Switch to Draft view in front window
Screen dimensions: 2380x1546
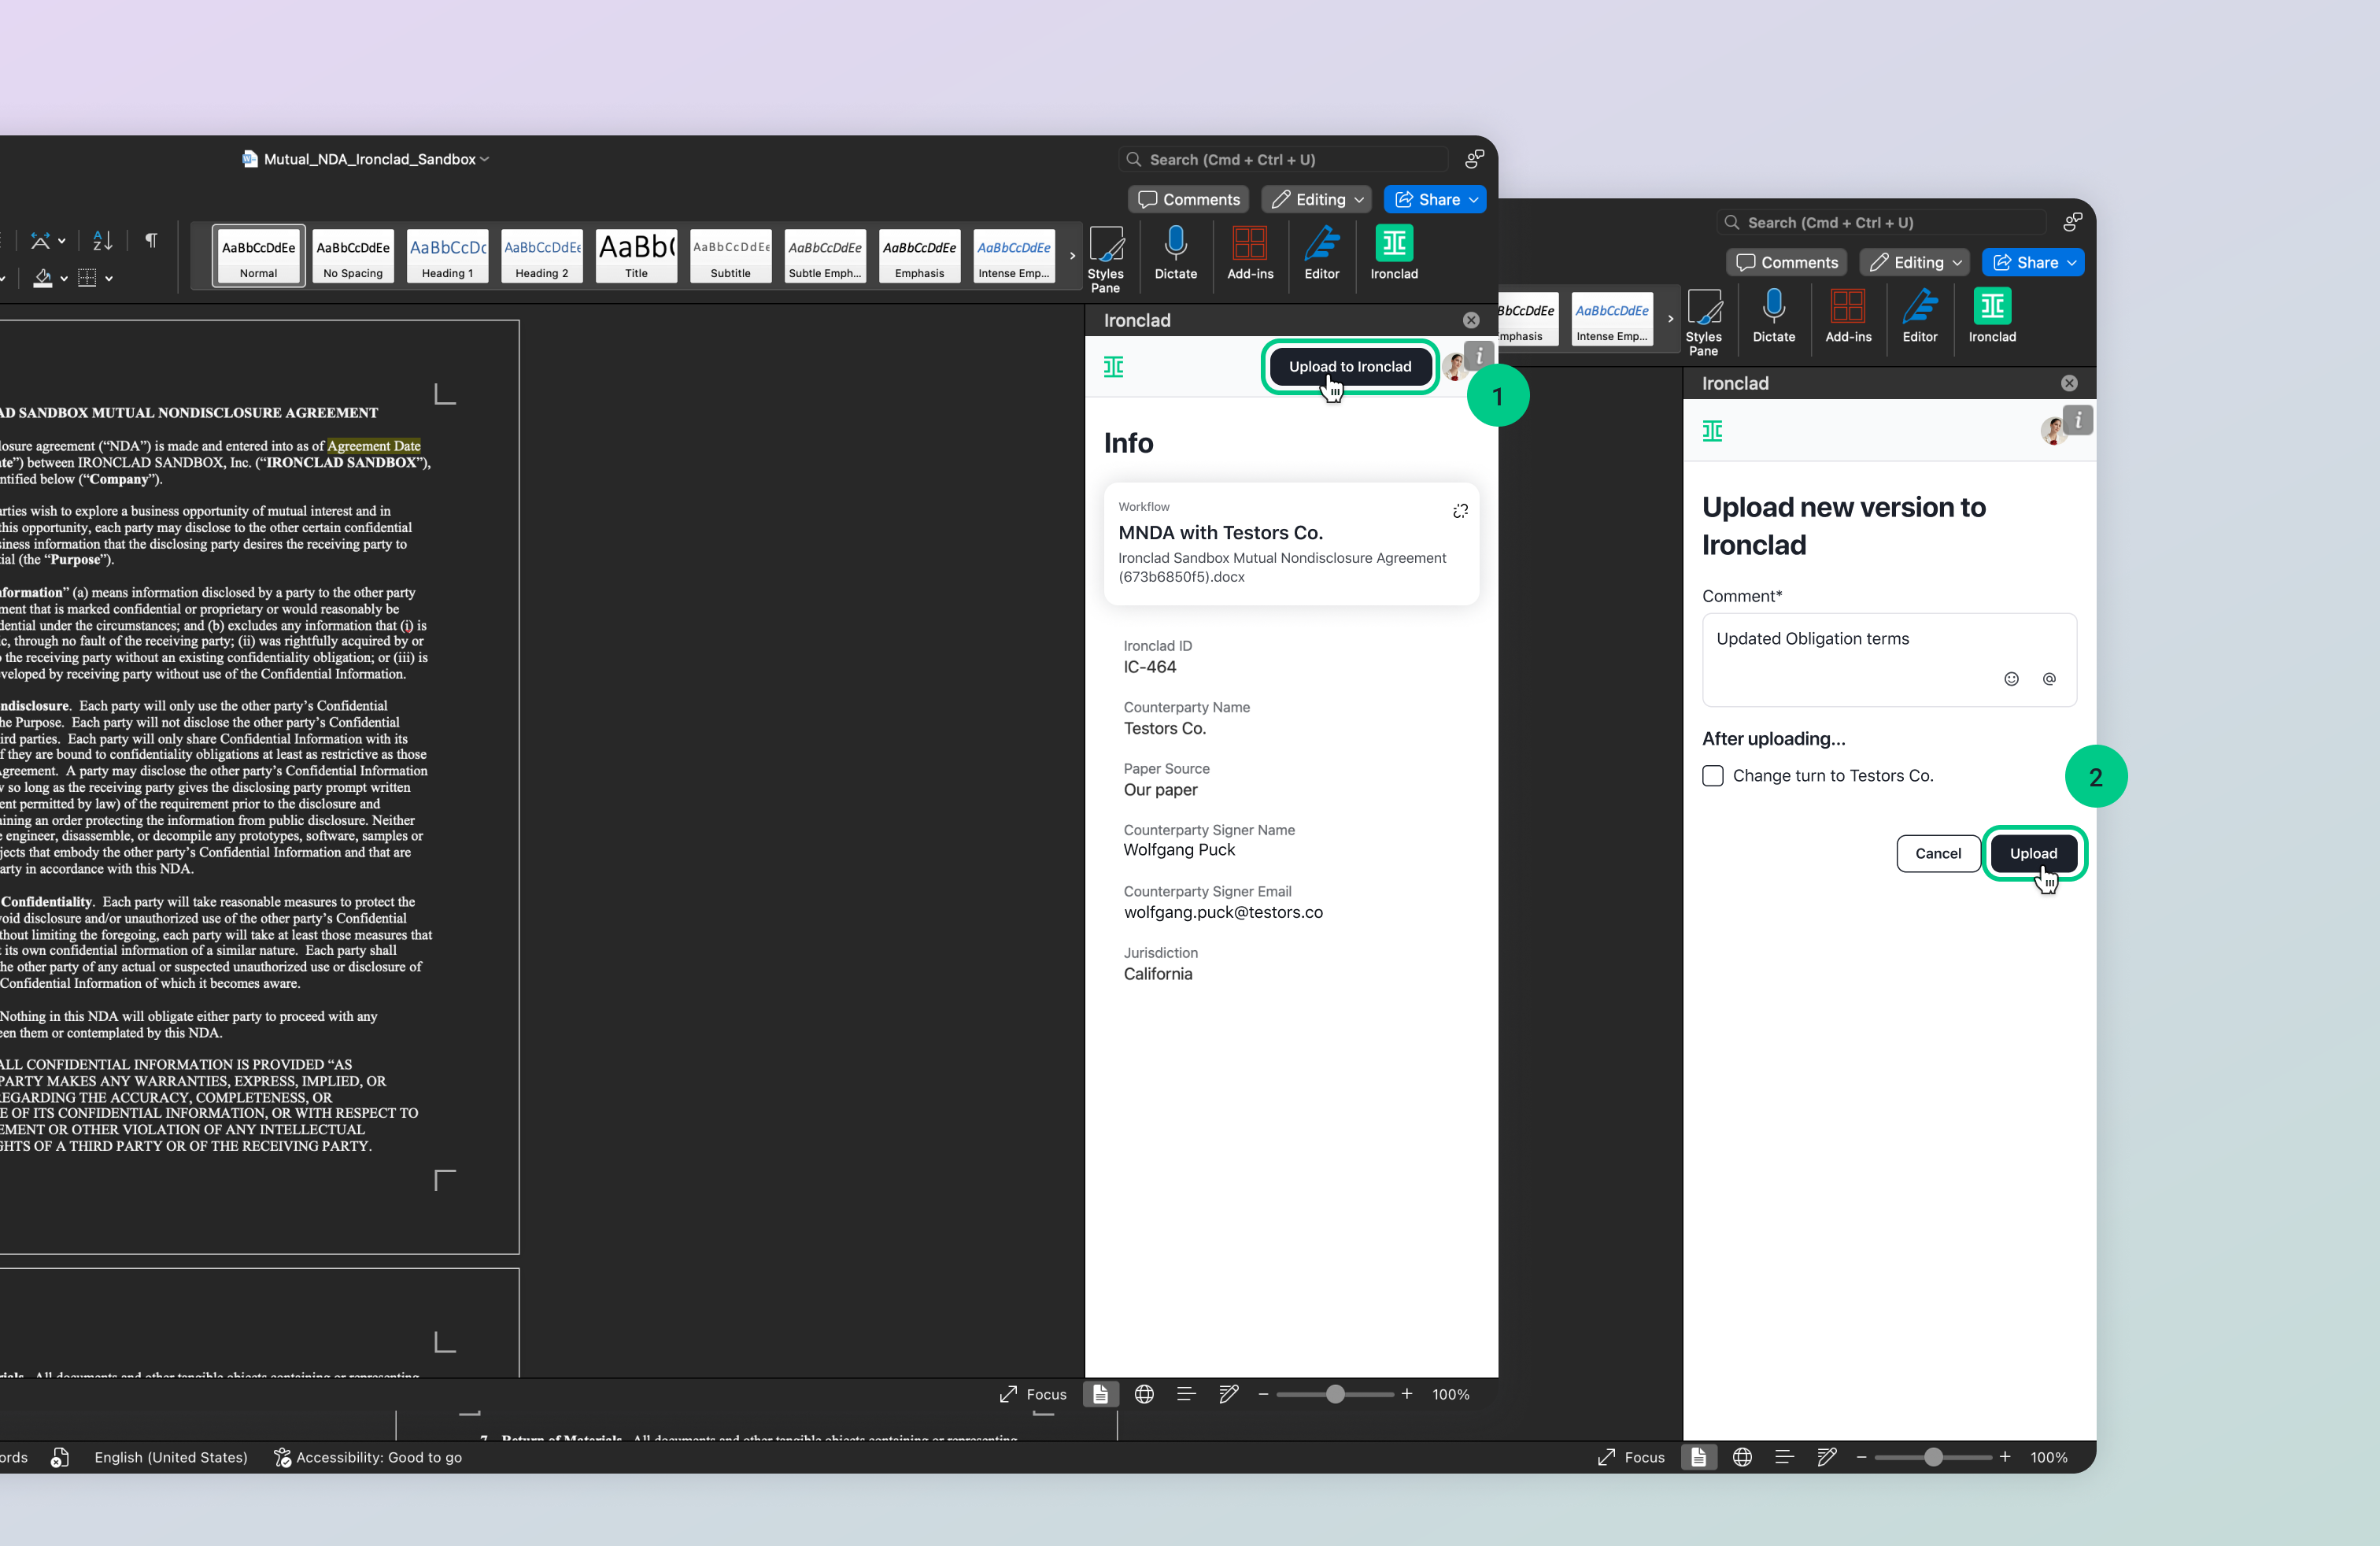point(1229,1394)
